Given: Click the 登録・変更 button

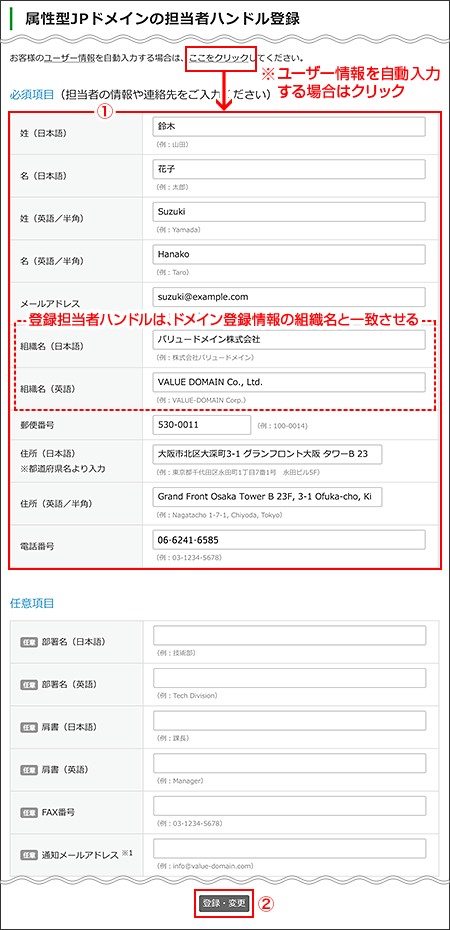Looking at the screenshot, I should tap(224, 903).
